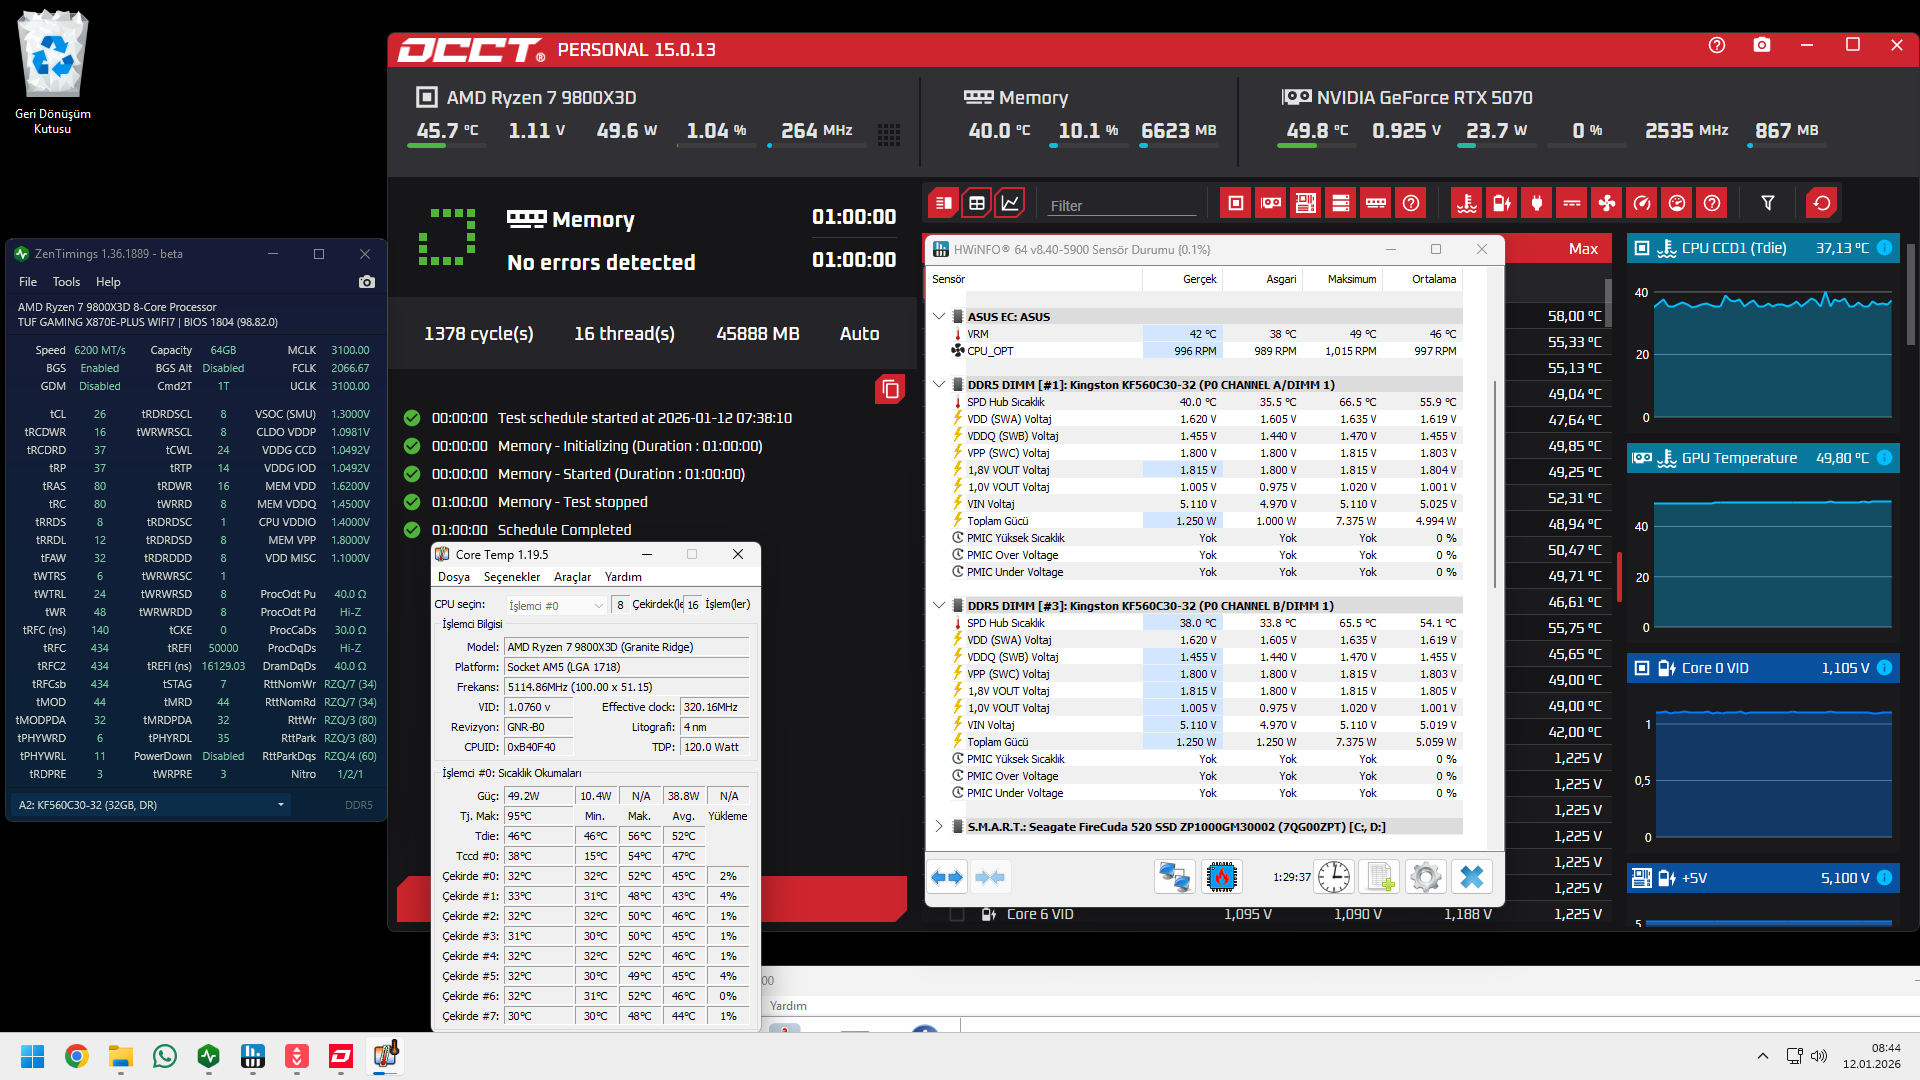This screenshot has width=1920, height=1080.
Task: Collapse DDR5 DIMM [#3] sensor group
Action: click(939, 605)
